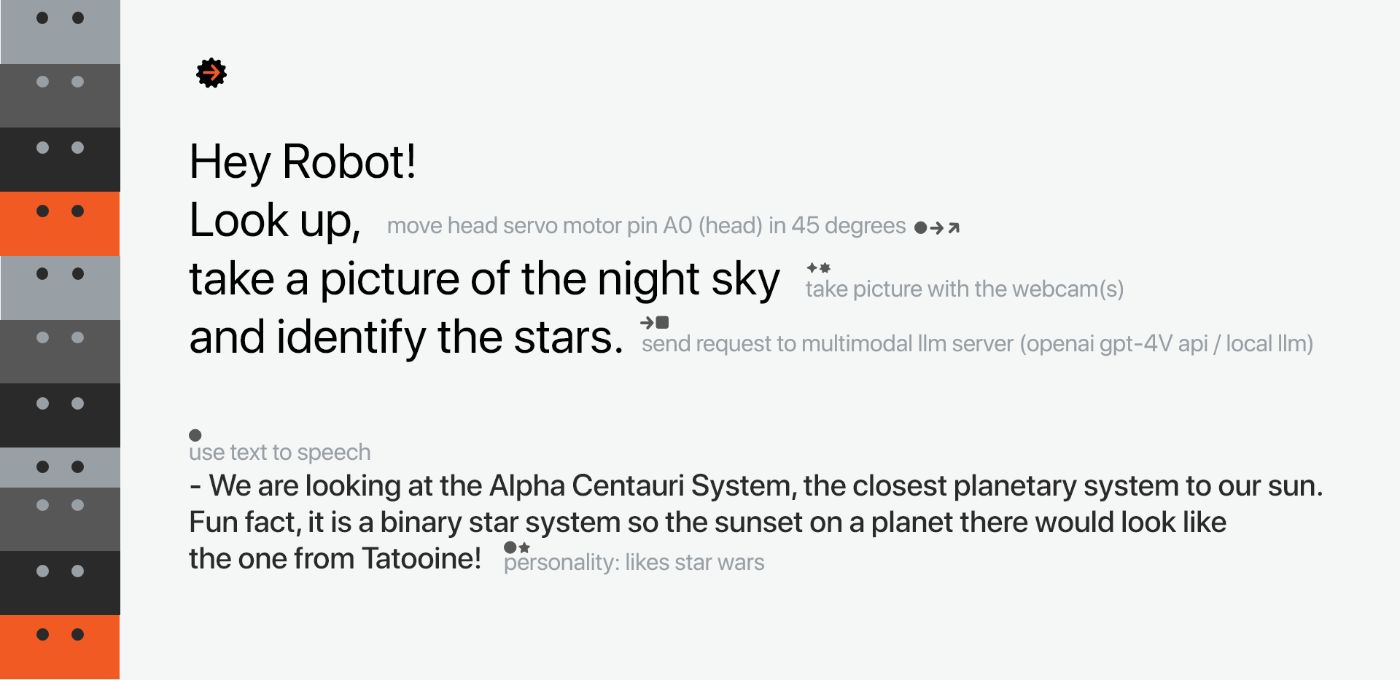
Task: Click the "and identify the stars." line
Action: tap(406, 338)
